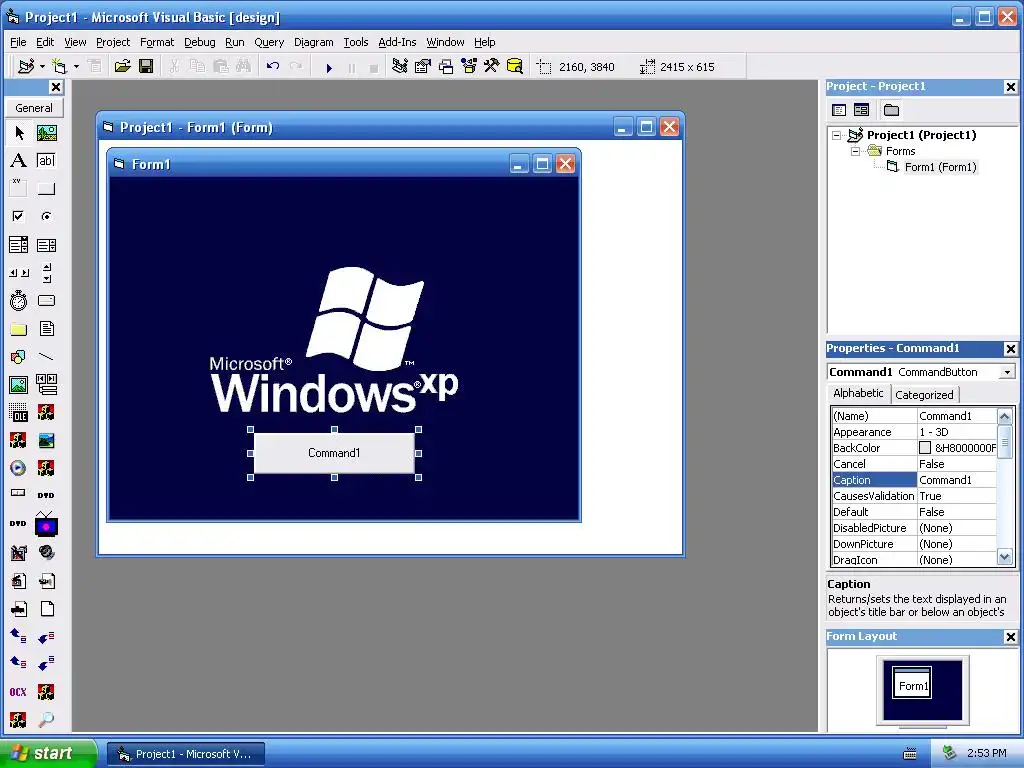This screenshot has width=1024, height=768.
Task: Select the CheckBox control in the toolbox
Action: pos(19,216)
